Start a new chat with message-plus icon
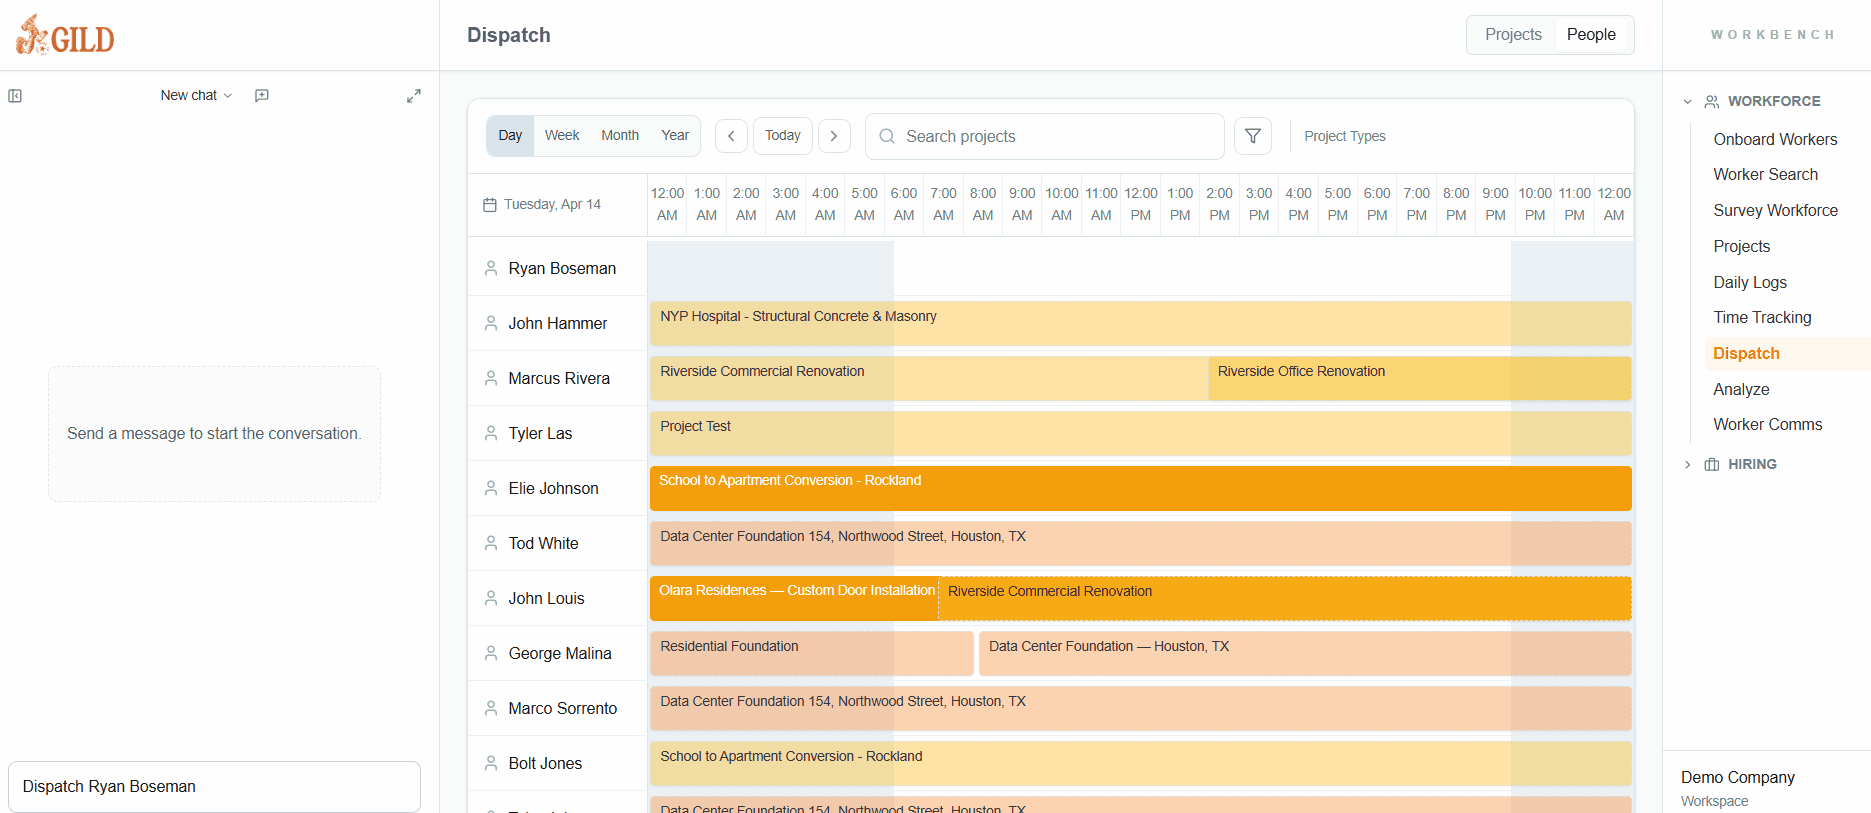Image resolution: width=1871 pixels, height=813 pixels. tap(262, 96)
